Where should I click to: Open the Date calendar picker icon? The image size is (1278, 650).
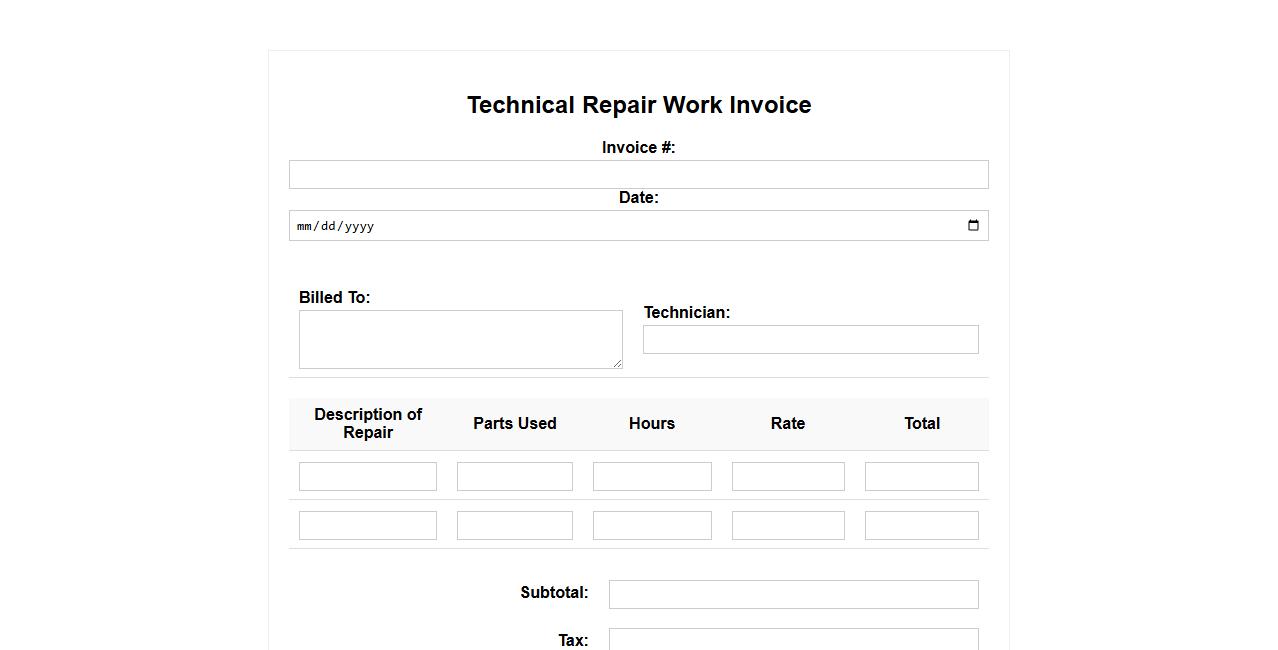(x=973, y=226)
